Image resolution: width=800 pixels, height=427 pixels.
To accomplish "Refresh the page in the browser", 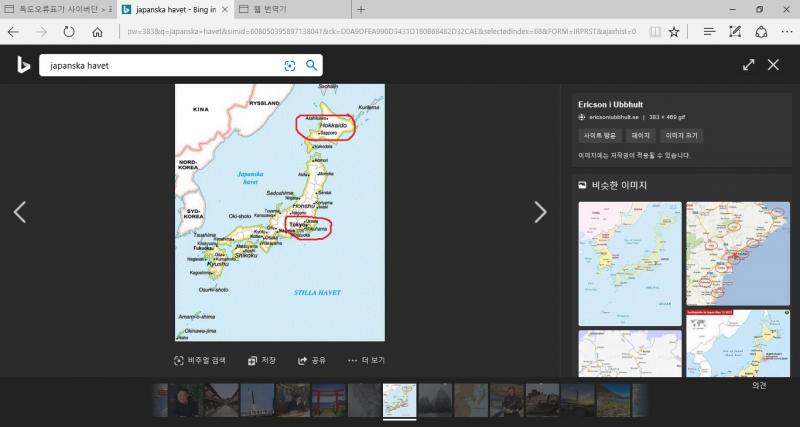I will (x=69, y=32).
